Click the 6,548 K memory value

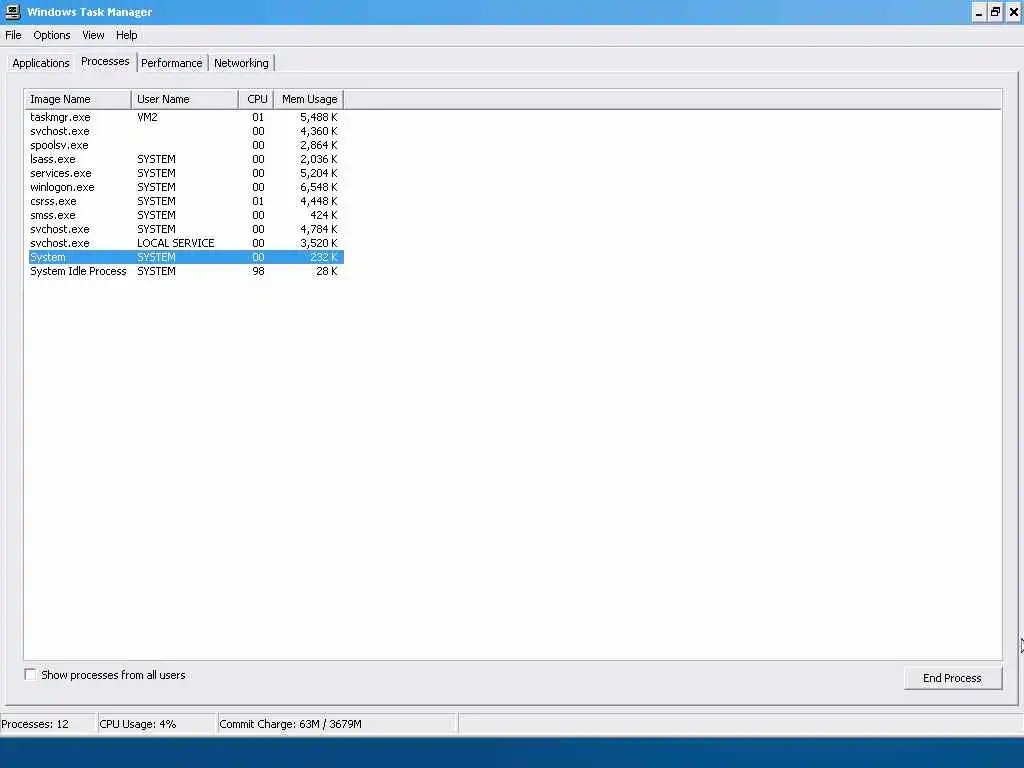319,187
